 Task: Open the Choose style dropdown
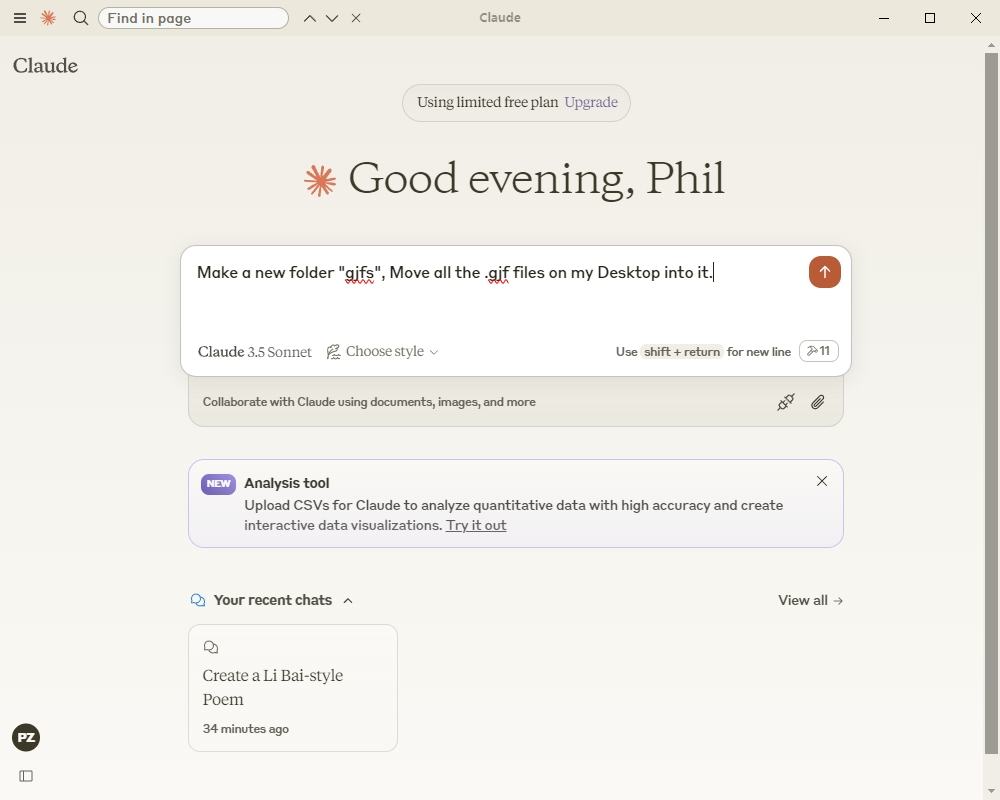click(383, 352)
